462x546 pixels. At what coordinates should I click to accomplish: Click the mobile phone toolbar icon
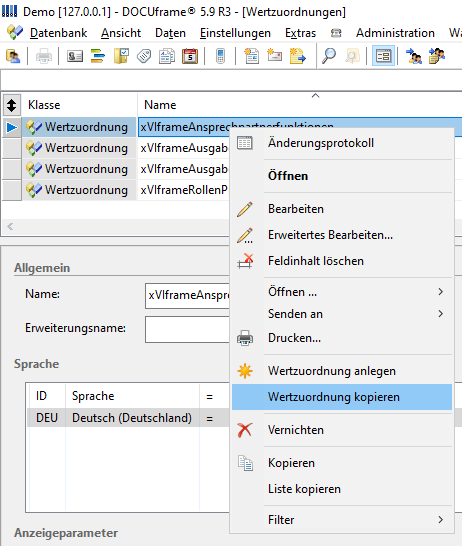click(220, 56)
